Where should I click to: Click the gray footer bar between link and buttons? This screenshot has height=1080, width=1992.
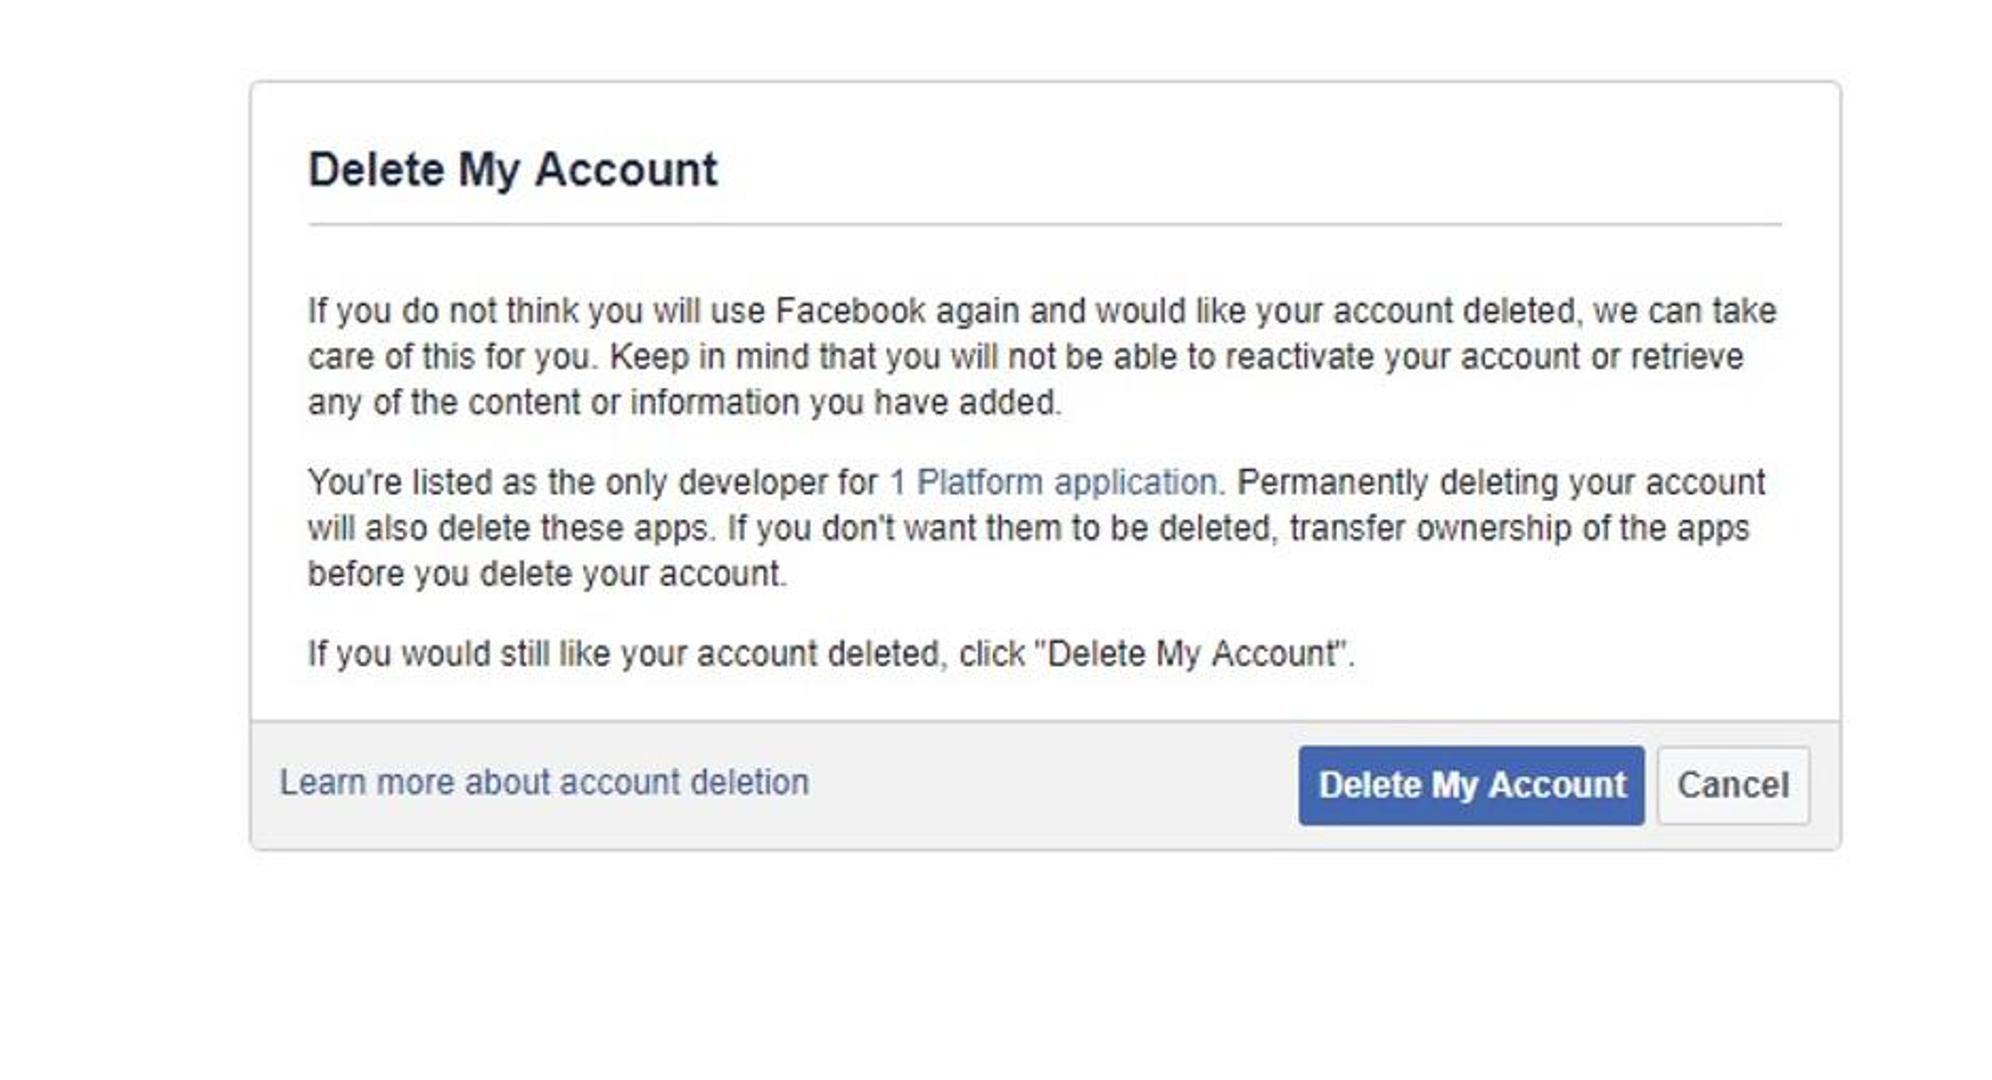[x=1050, y=785]
